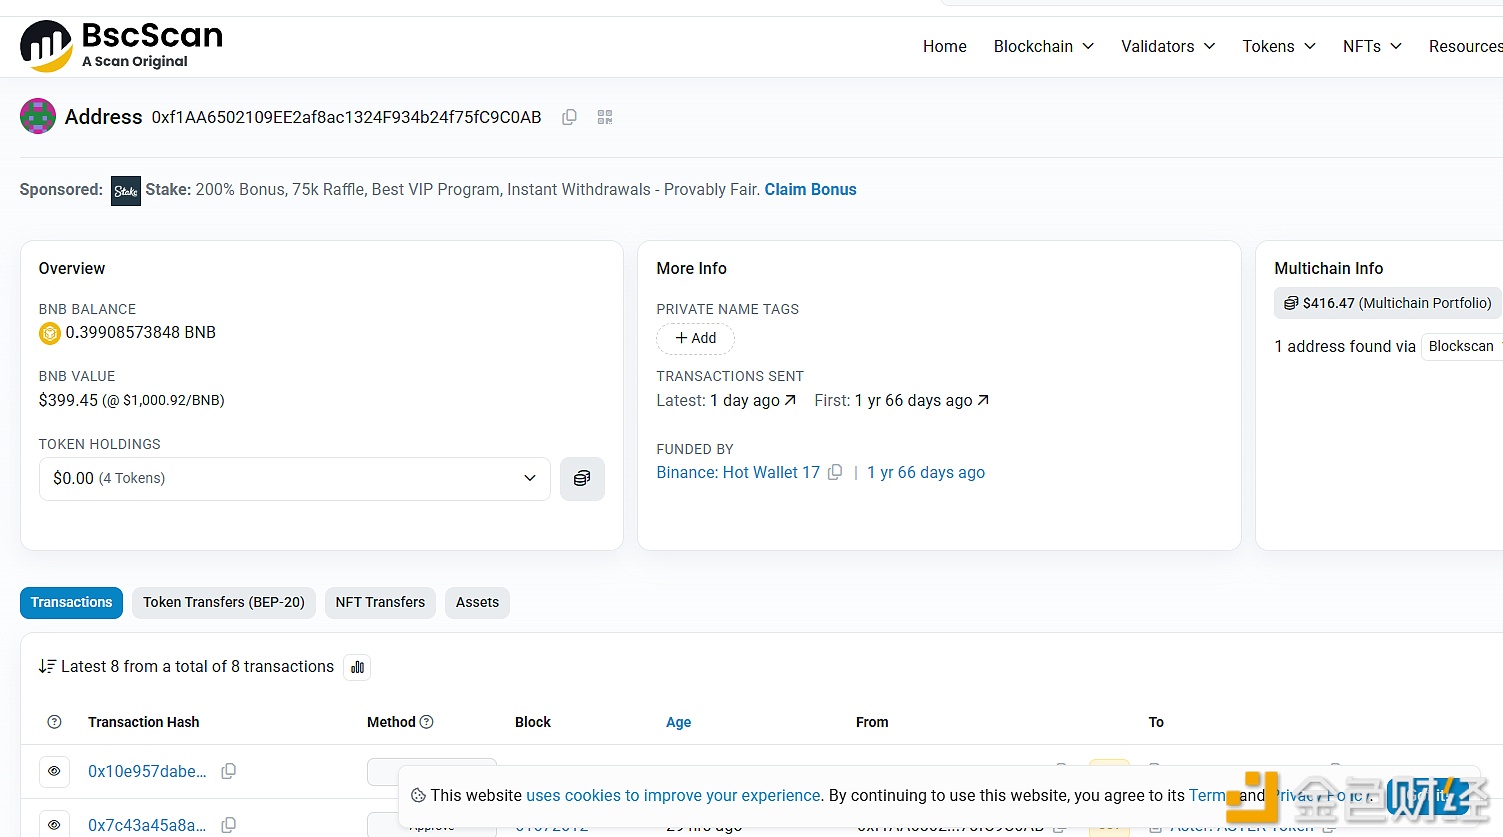Click the BscScan logo
Viewport: 1503px width, 837px height.
coord(121,46)
